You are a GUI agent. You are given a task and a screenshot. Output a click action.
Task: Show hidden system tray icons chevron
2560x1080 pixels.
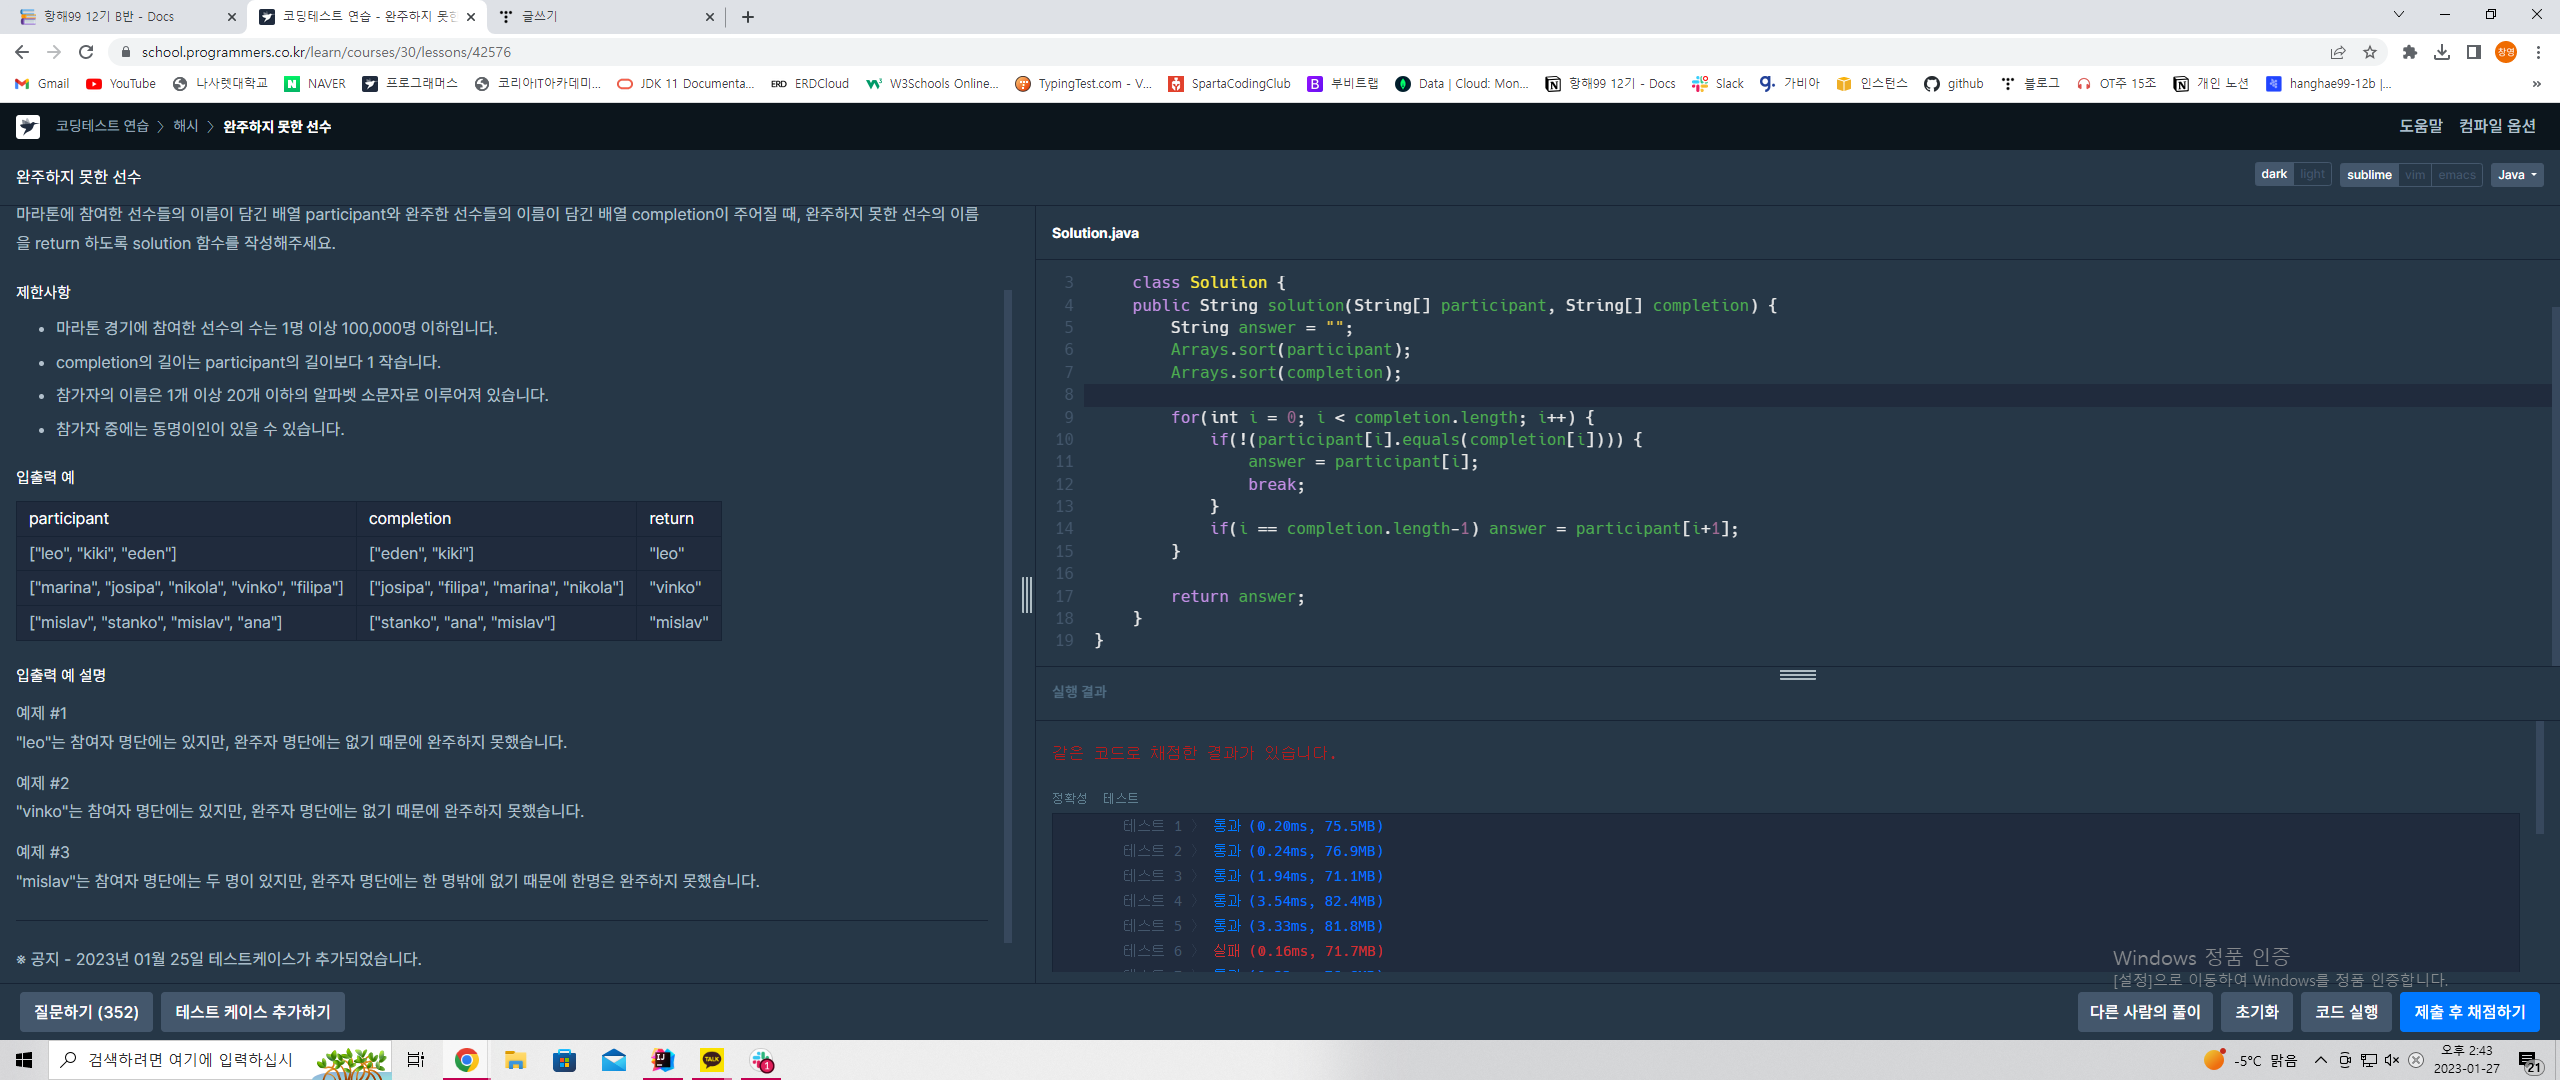[x=2320, y=1060]
